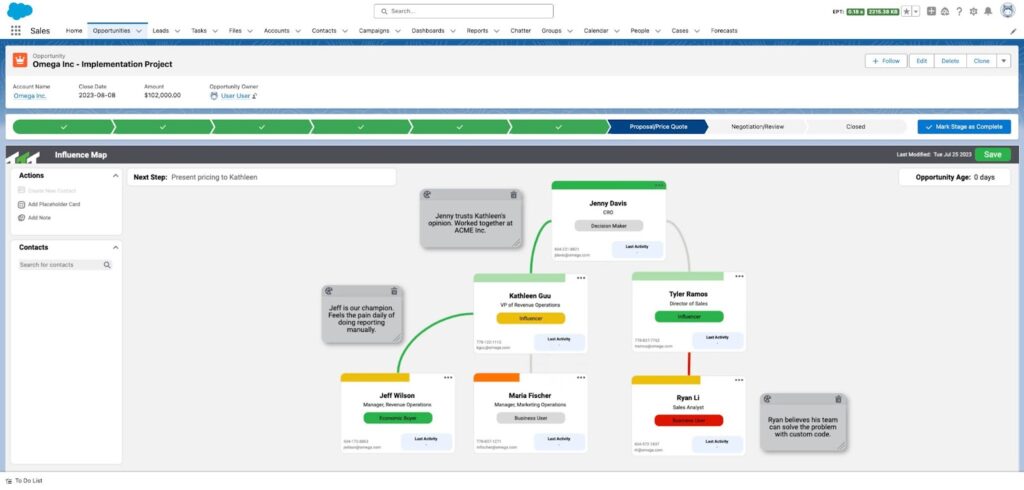Collapse the Contacts panel
Viewport: 1024px width, 490px height.
[116, 248]
